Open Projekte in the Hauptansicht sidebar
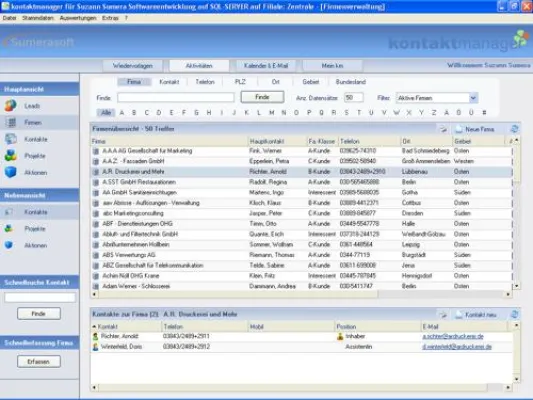The width and height of the screenshot is (533, 400). [35, 156]
